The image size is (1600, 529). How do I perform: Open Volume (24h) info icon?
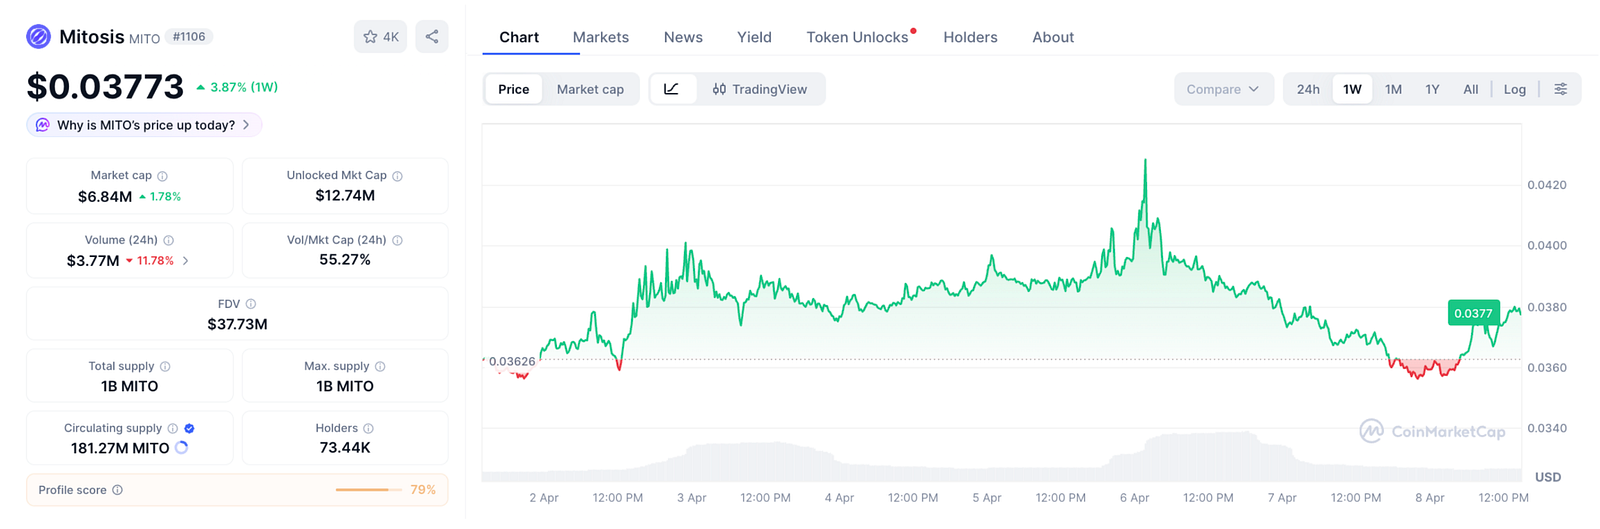click(x=169, y=240)
